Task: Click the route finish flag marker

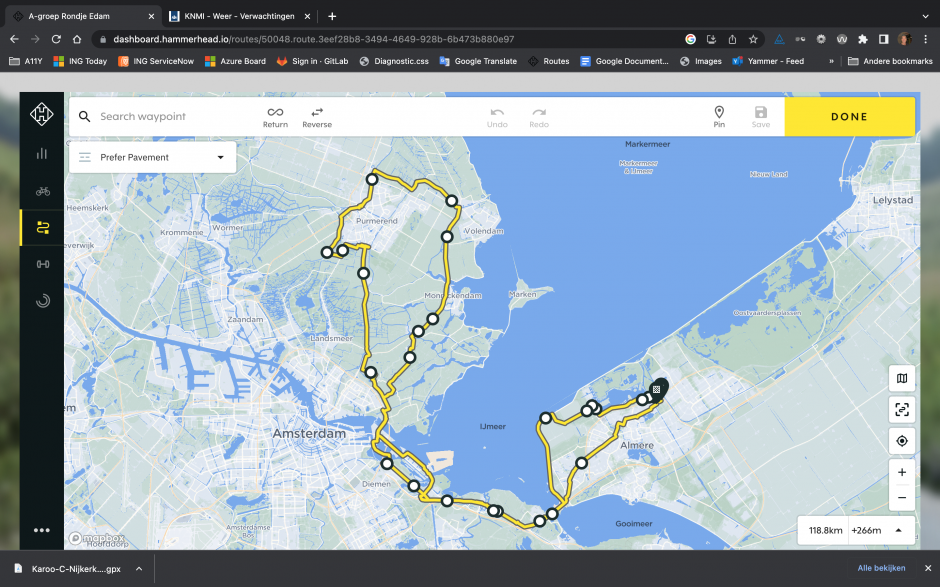Action: pyautogui.click(x=658, y=389)
